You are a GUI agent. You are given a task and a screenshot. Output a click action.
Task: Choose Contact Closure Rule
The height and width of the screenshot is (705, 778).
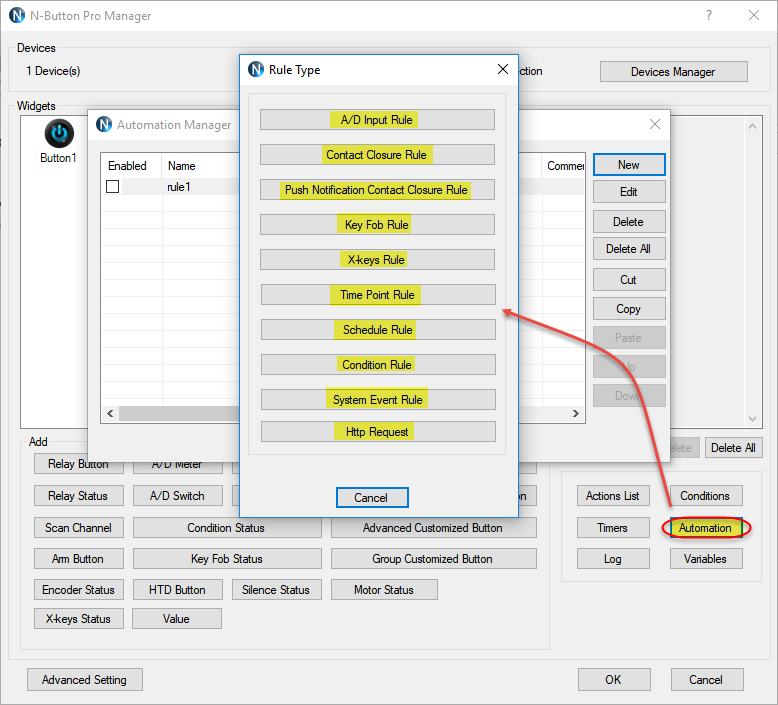tap(377, 155)
